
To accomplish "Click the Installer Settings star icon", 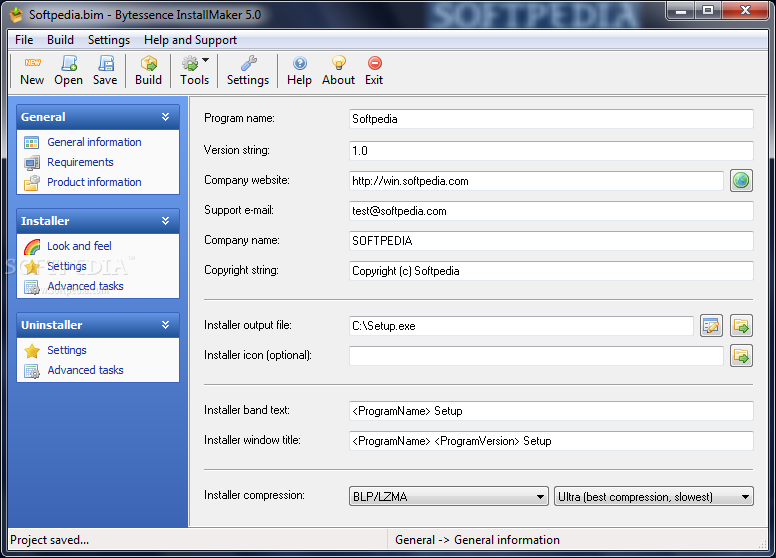I will click(x=32, y=267).
